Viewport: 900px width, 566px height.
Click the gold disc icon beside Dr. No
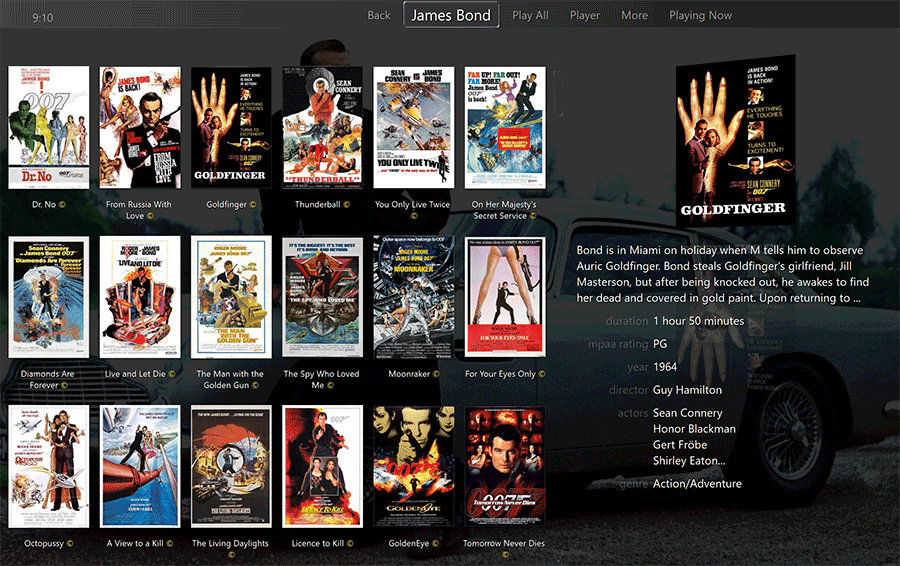point(62,204)
